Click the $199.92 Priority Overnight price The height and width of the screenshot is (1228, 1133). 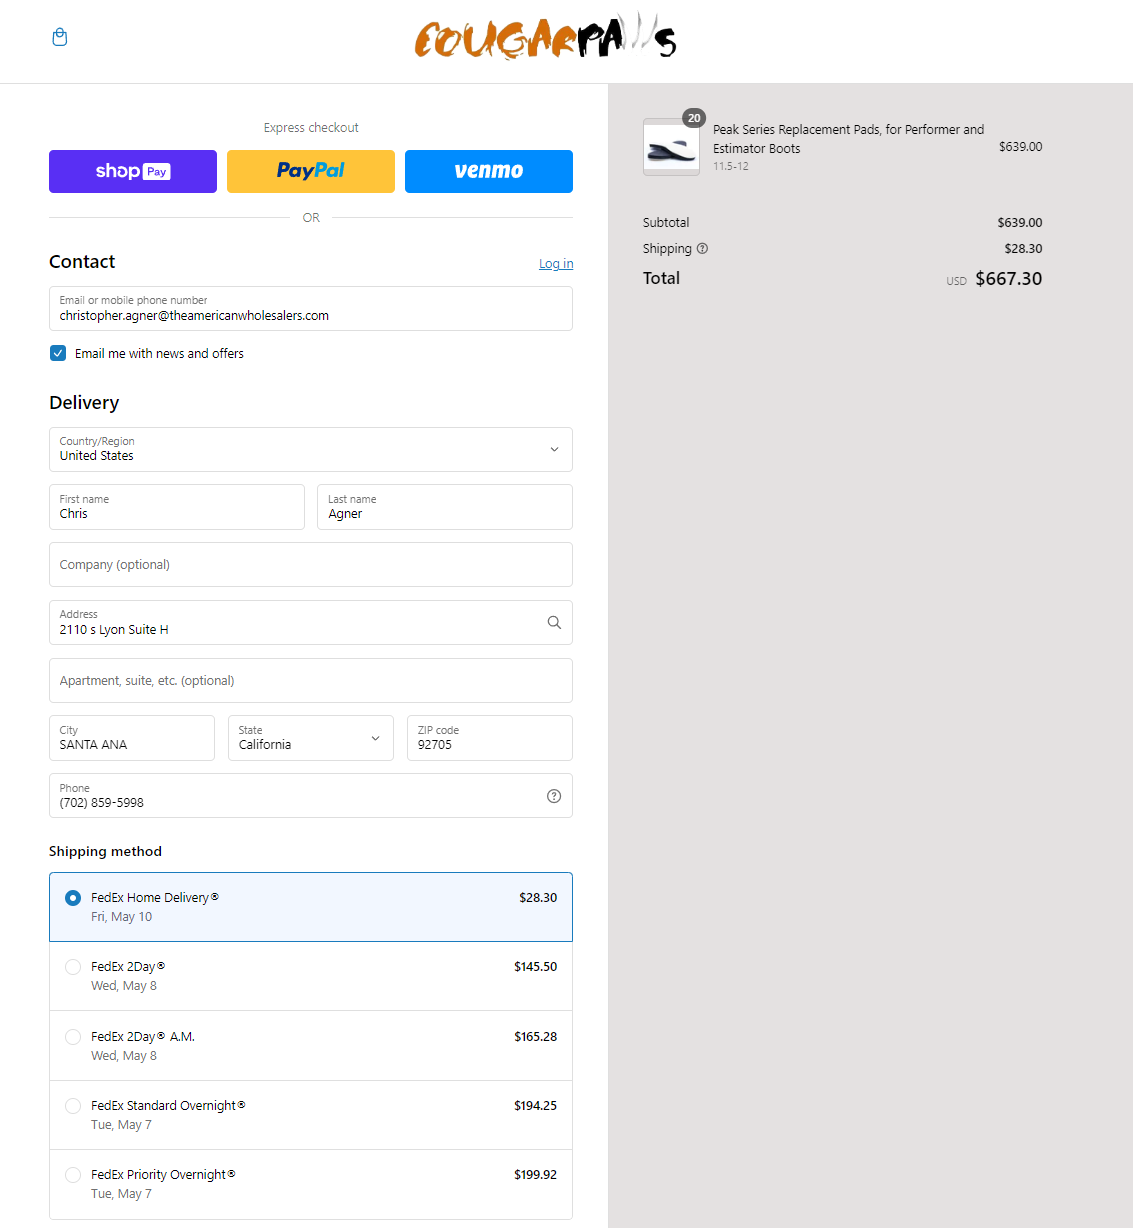click(535, 1175)
